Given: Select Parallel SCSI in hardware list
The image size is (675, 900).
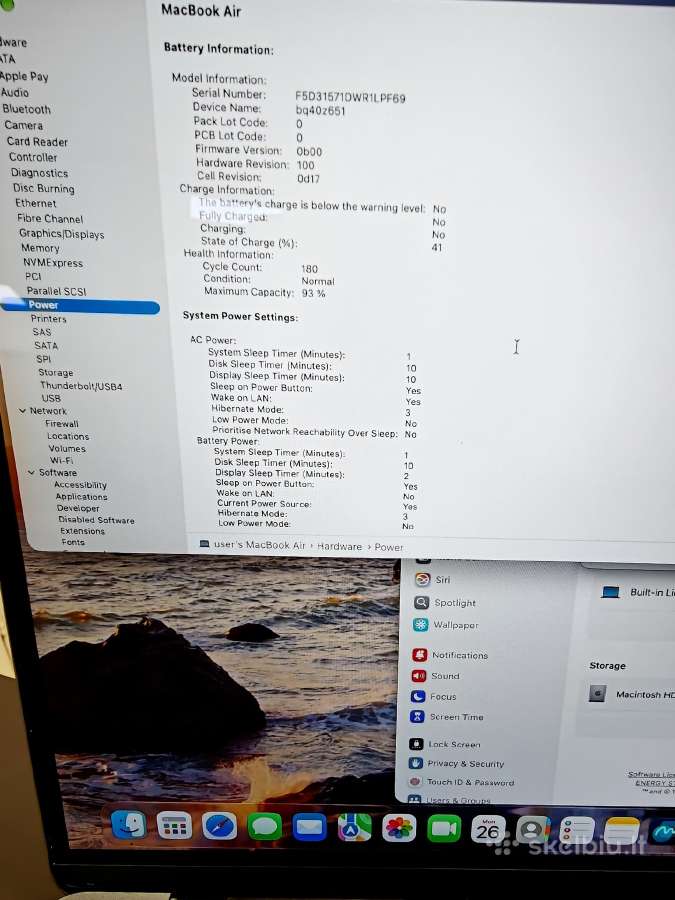Looking at the screenshot, I should [56, 291].
